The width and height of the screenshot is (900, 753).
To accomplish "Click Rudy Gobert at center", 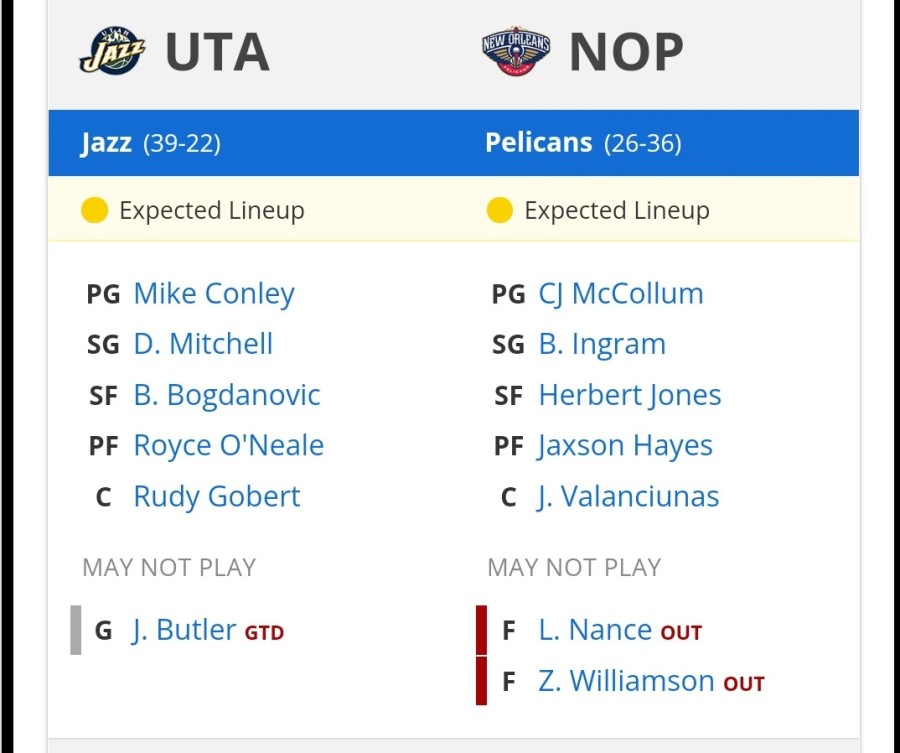I will [217, 496].
